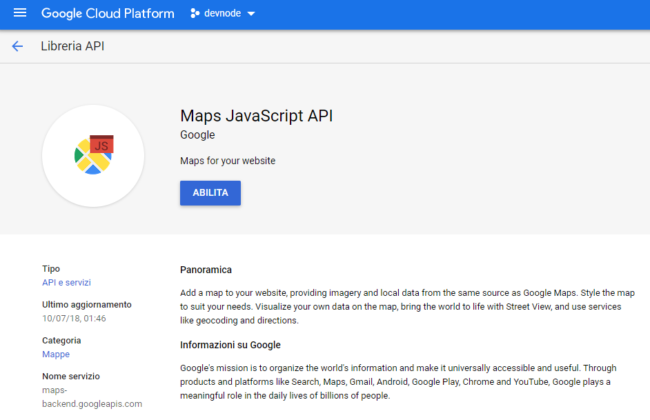Click the Maps JavaScript API title

coord(256,116)
